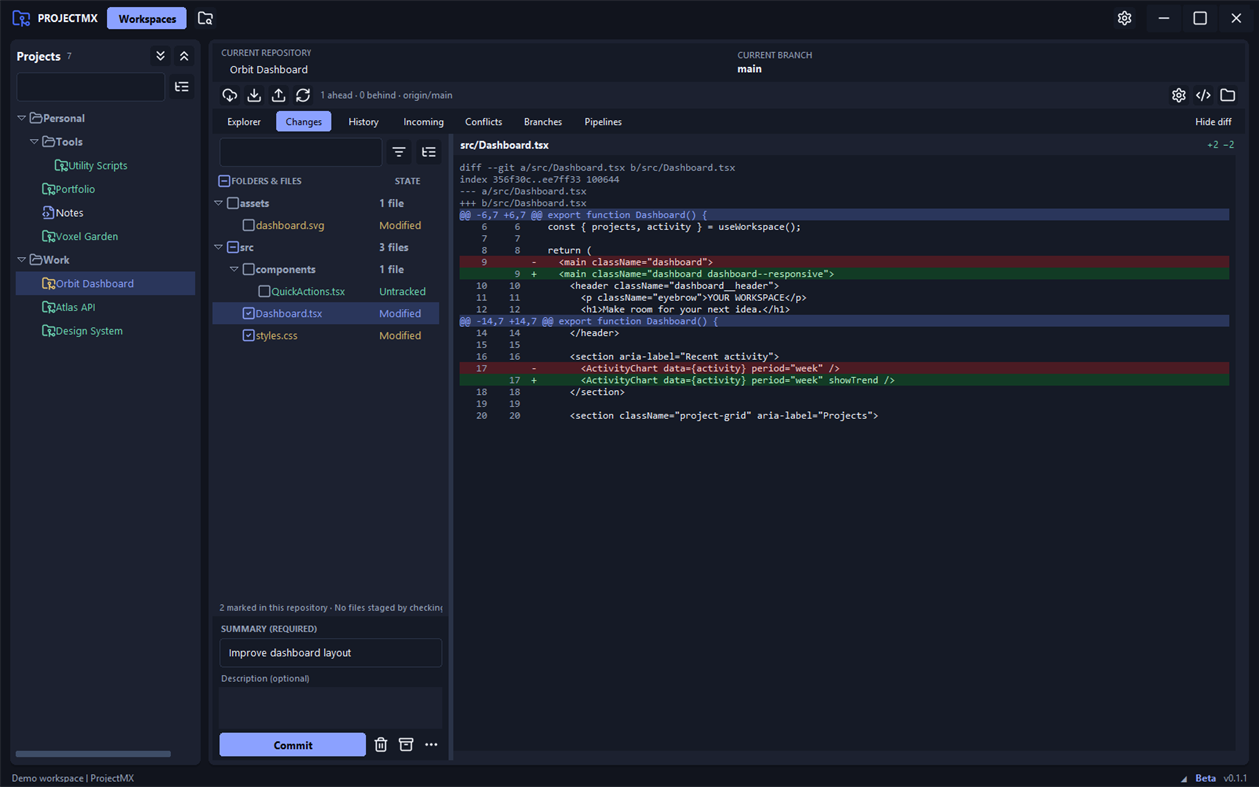Click the Notes file icon

(x=48, y=212)
